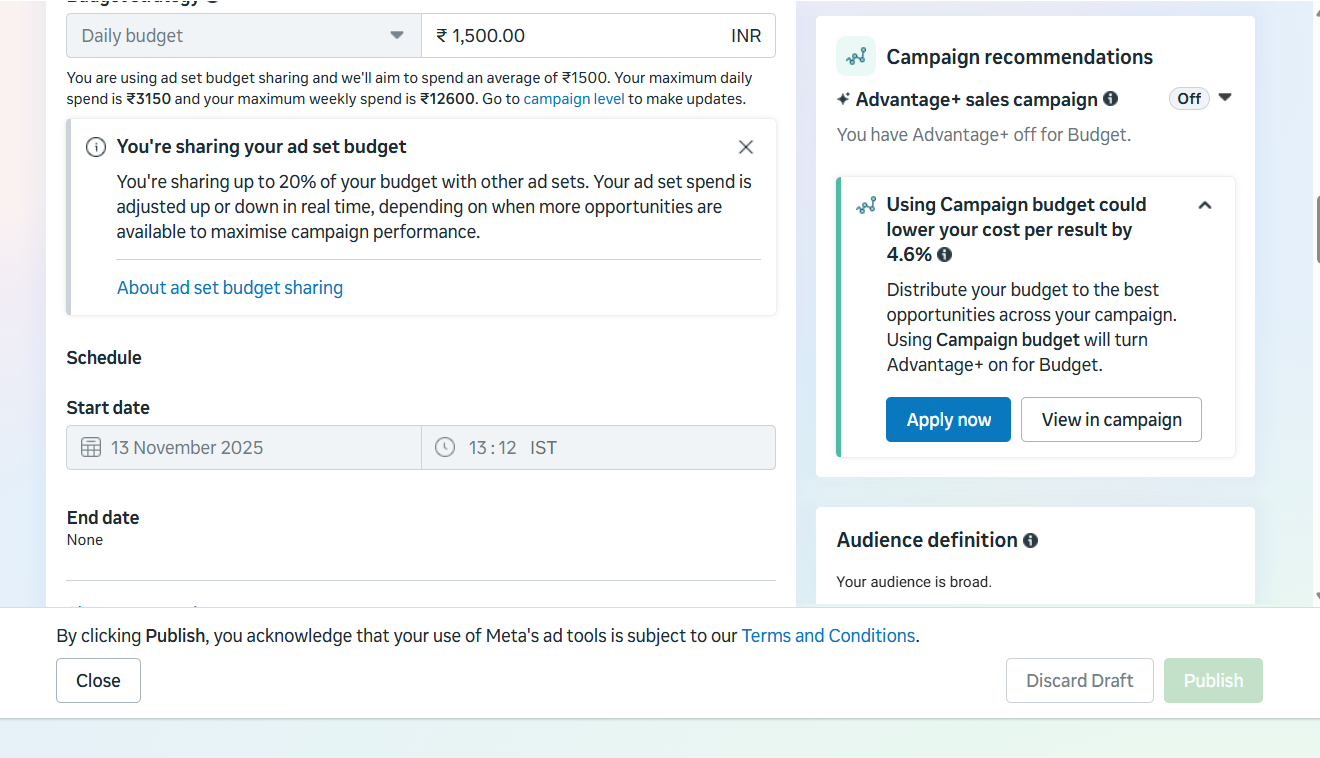Screen dimensions: 1320x758
Task: Click info icon beside 4.6% cost estimate
Action: click(945, 255)
